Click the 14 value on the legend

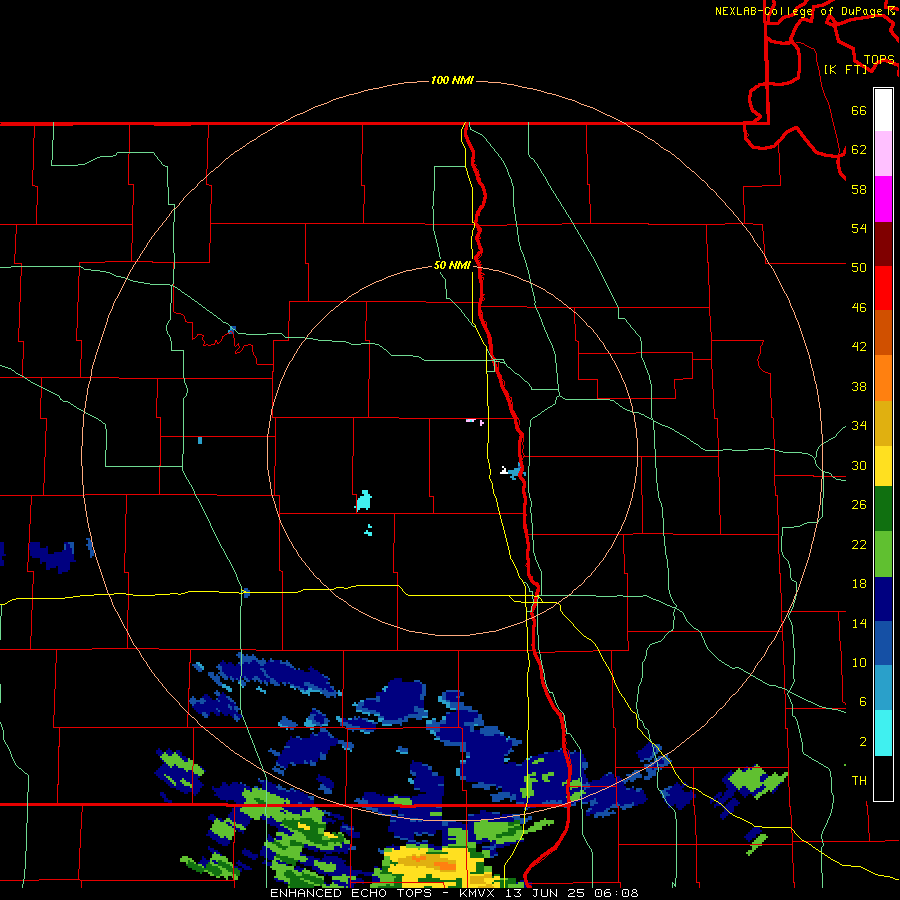(x=859, y=623)
